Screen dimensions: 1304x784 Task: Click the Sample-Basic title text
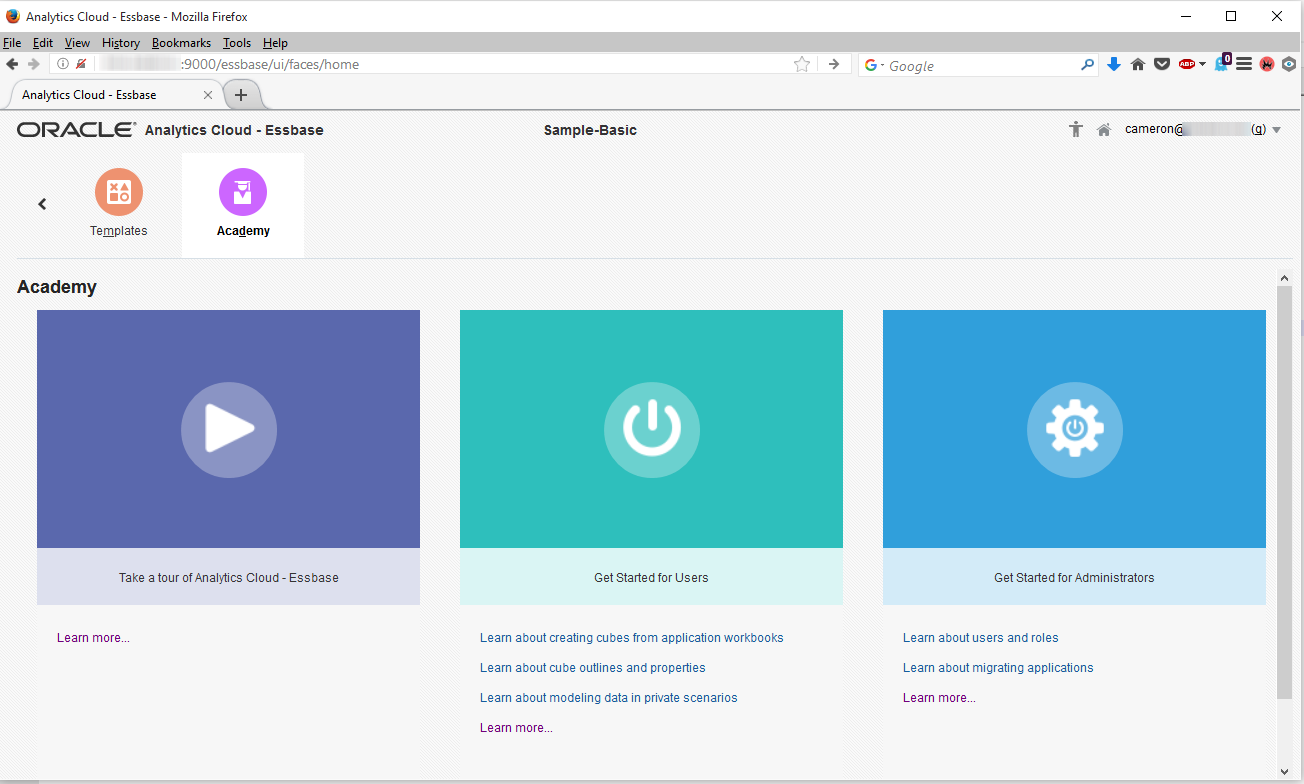tap(590, 130)
